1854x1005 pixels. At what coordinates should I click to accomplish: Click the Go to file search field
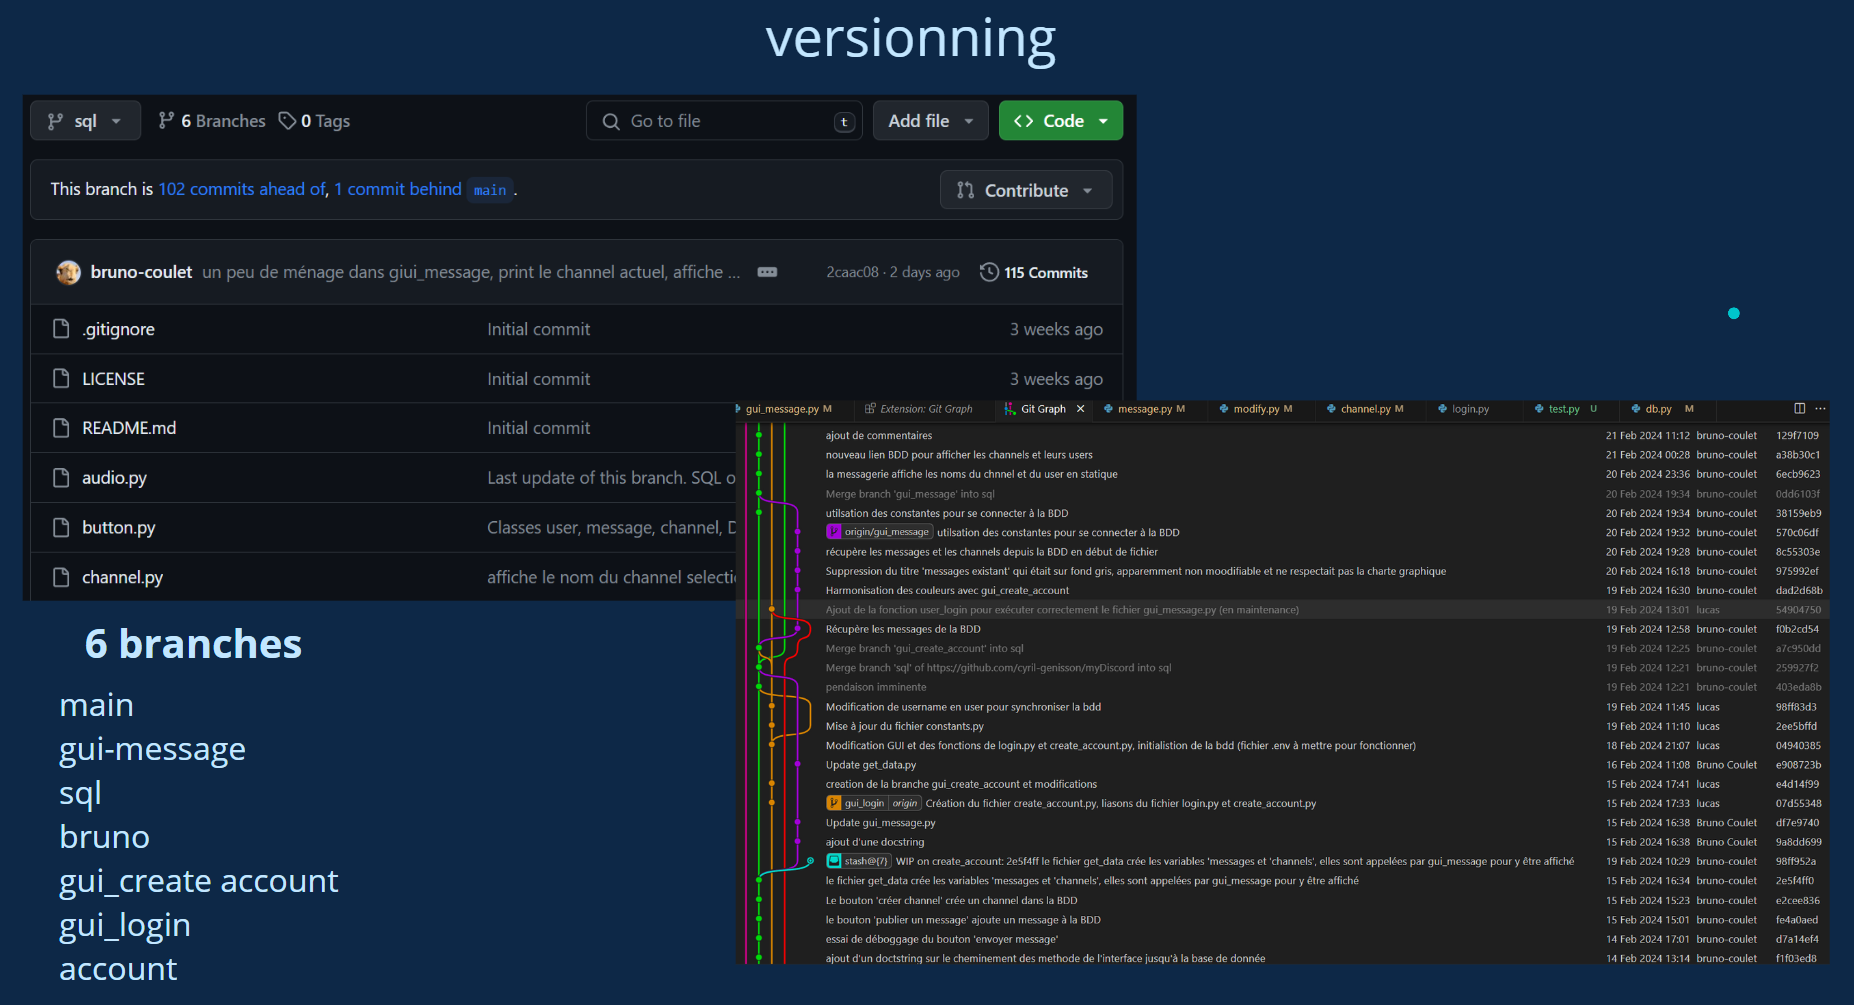[724, 121]
